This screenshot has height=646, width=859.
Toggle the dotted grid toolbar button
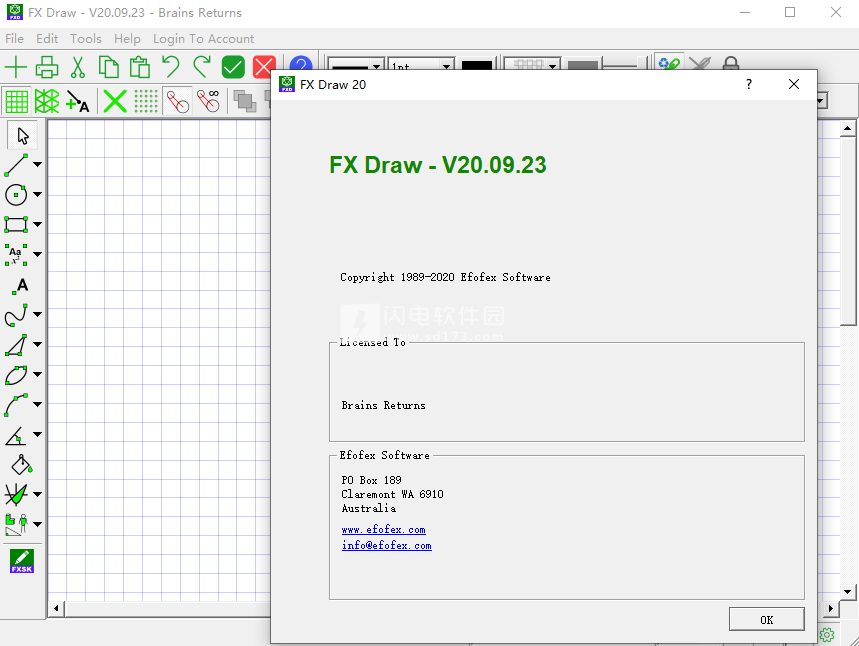tap(146, 101)
